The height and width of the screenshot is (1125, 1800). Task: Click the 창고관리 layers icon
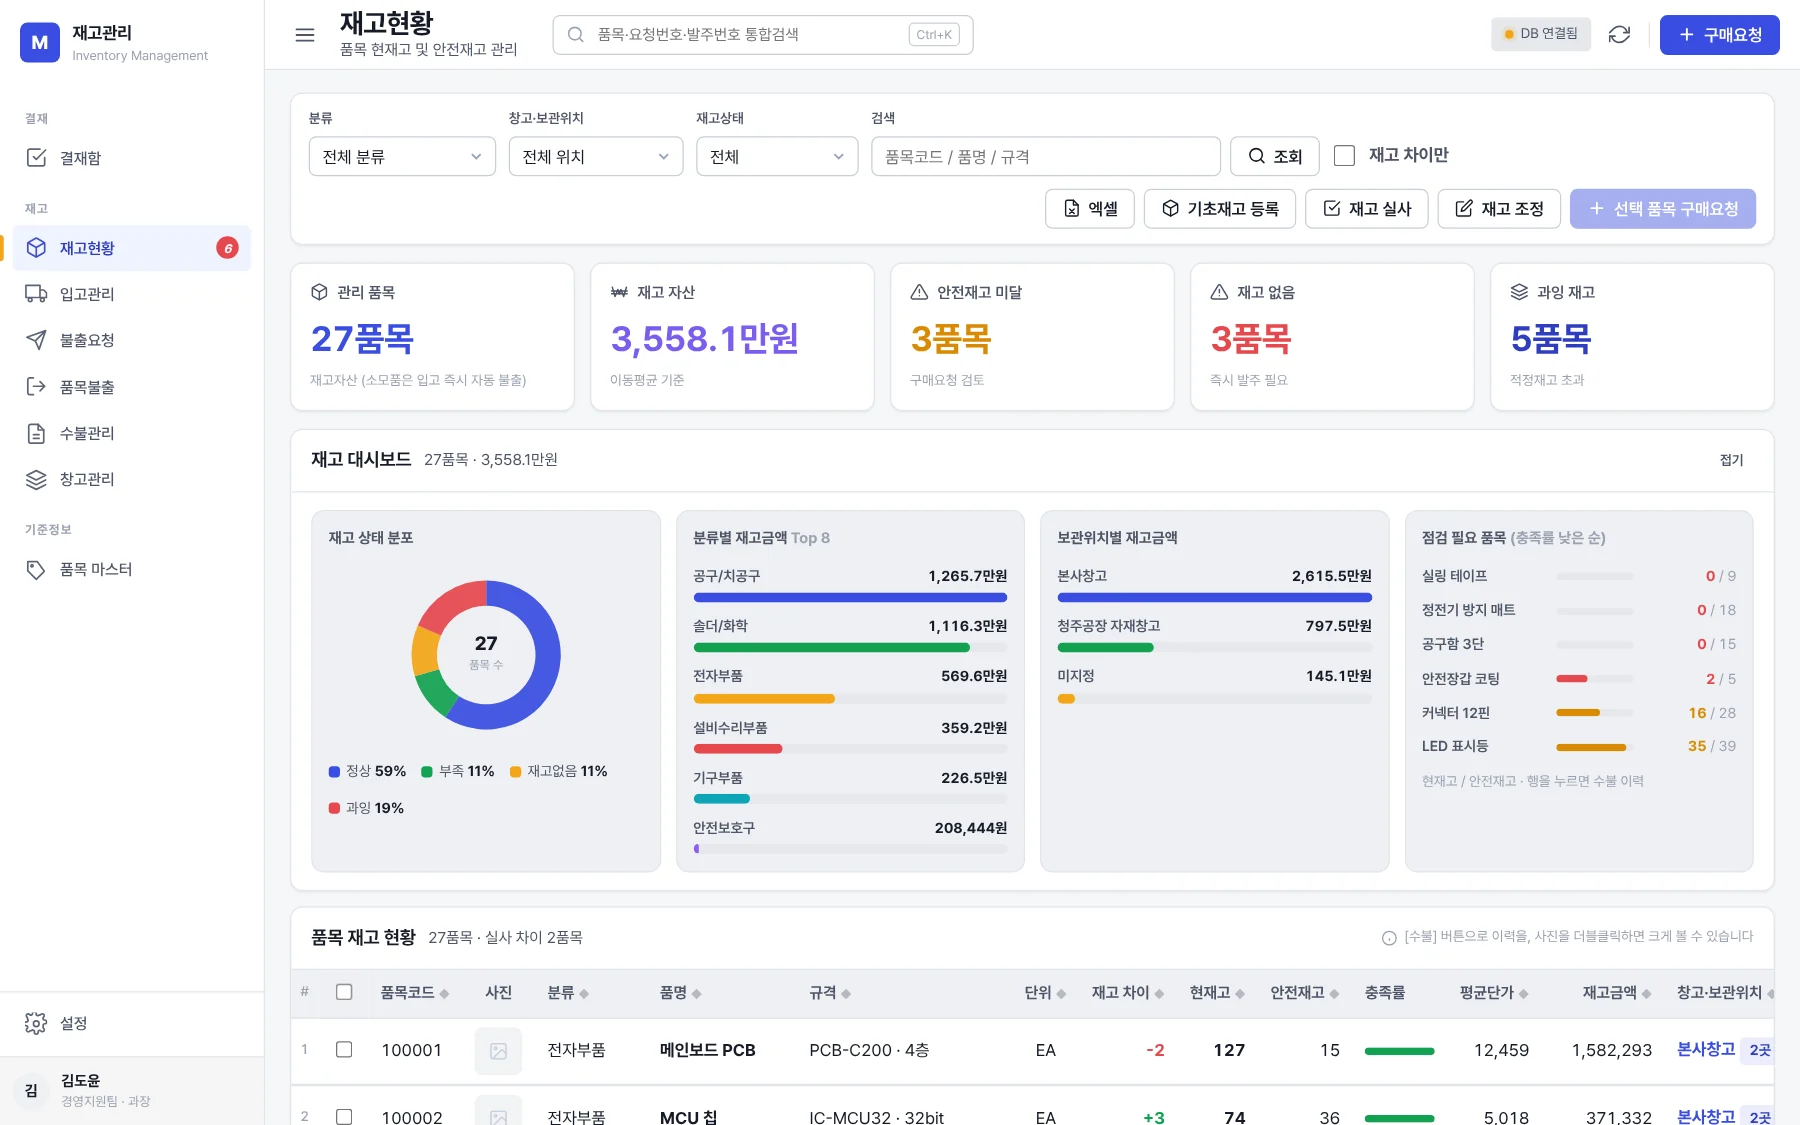[36, 479]
